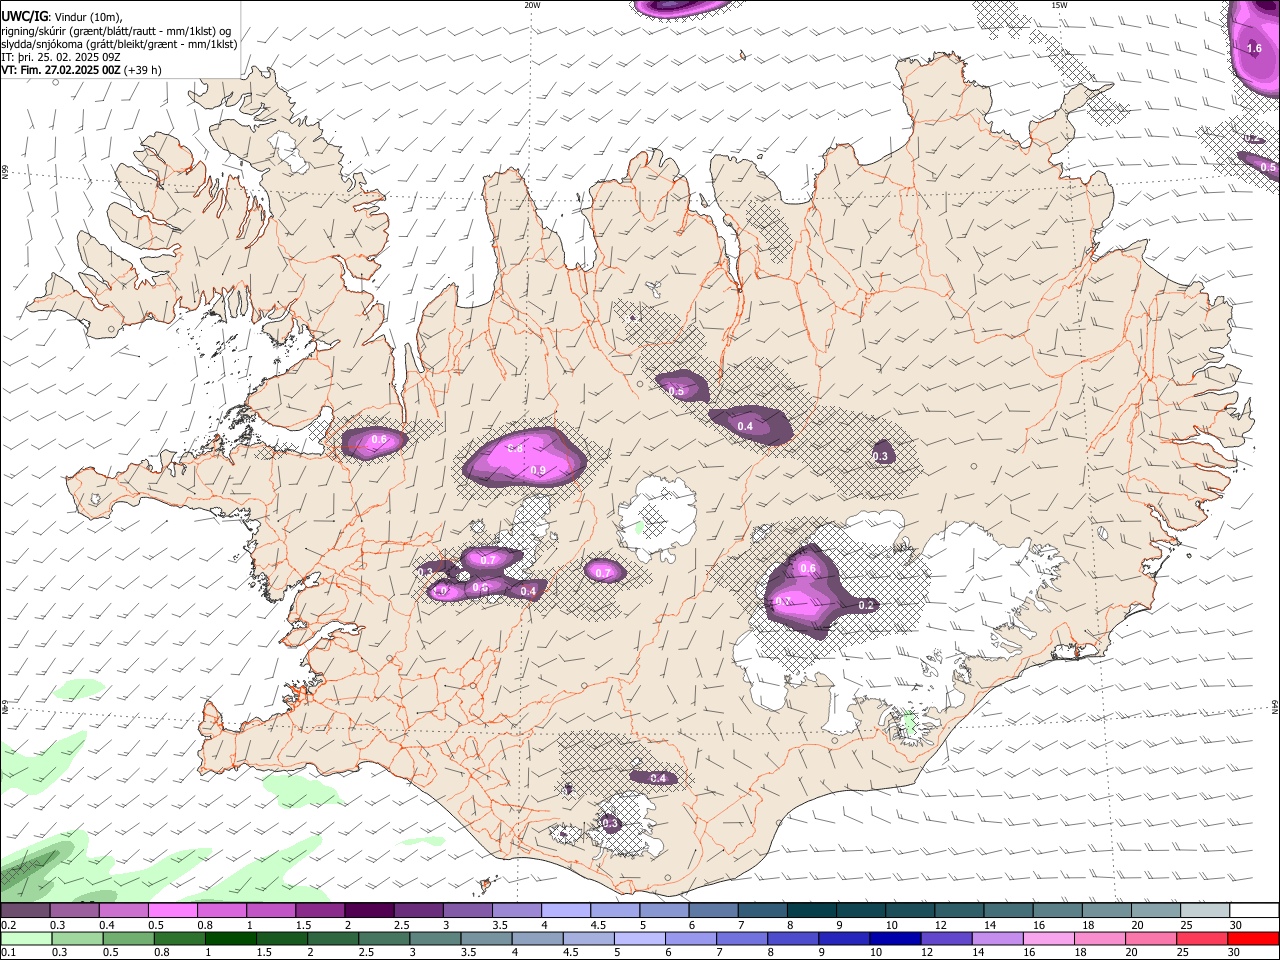Click the palest green rain swatch labelled 0.1
The height and width of the screenshot is (960, 1280).
pyautogui.click(x=26, y=938)
